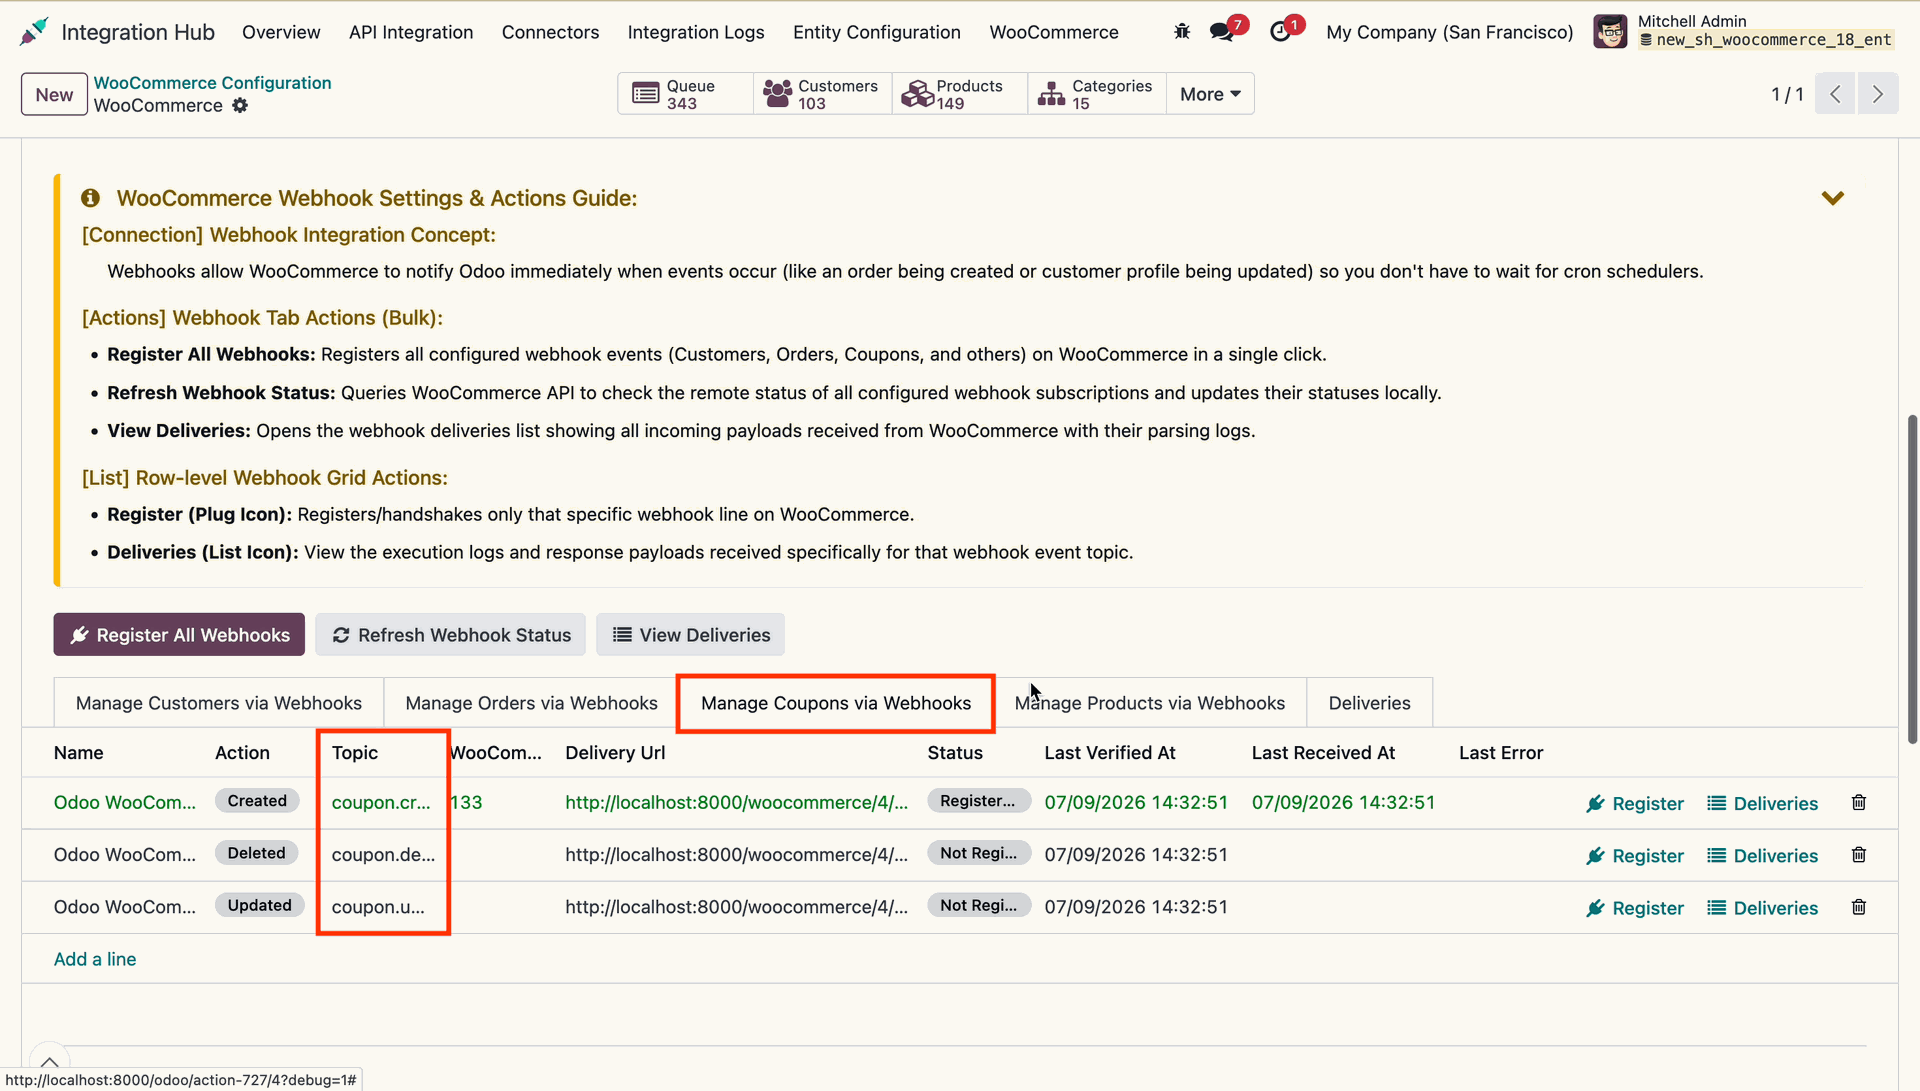The image size is (1920, 1091).
Task: View Deliveries for Updated coupon row
Action: pyautogui.click(x=1762, y=907)
